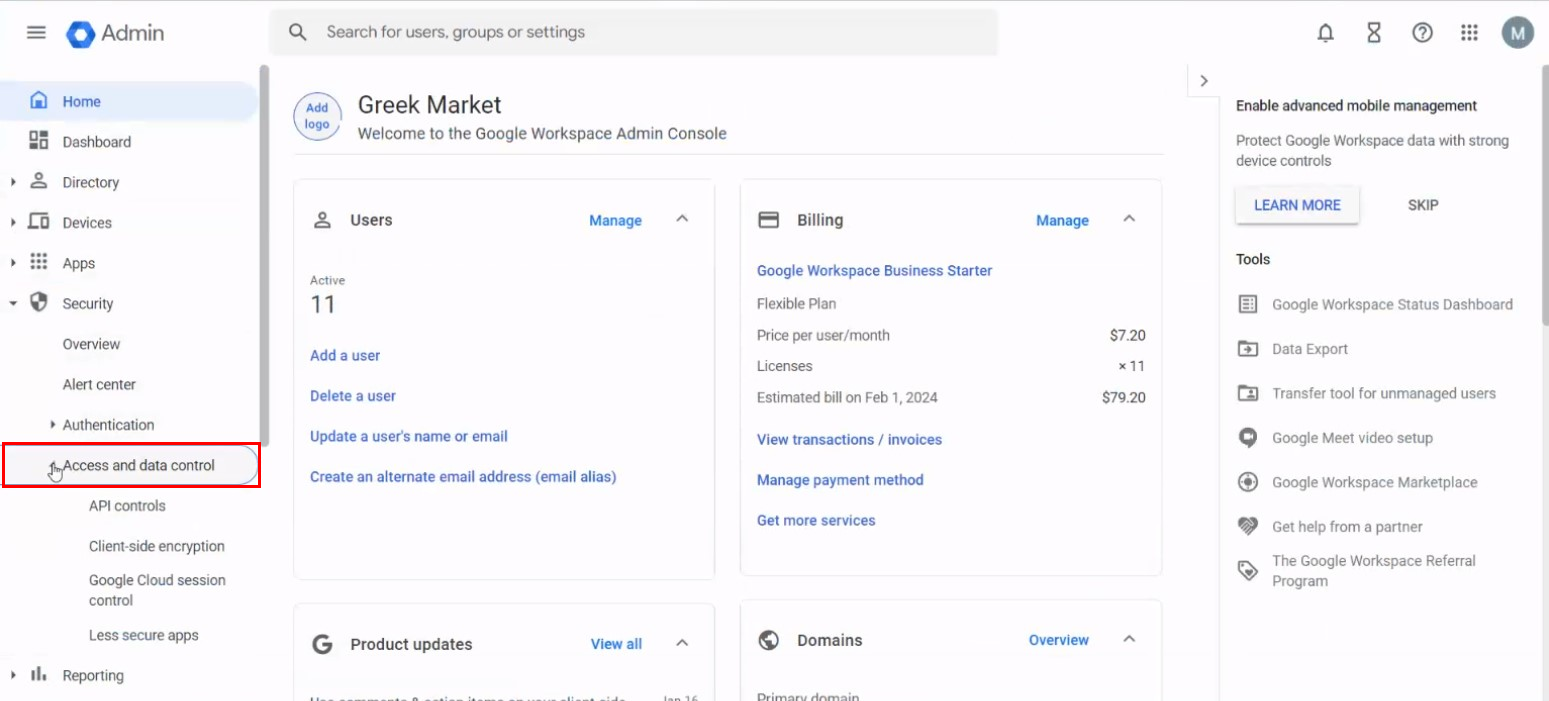Open Google Workspace Status Dashboard tool
Screen dimensions: 1549x701
click(x=1391, y=305)
